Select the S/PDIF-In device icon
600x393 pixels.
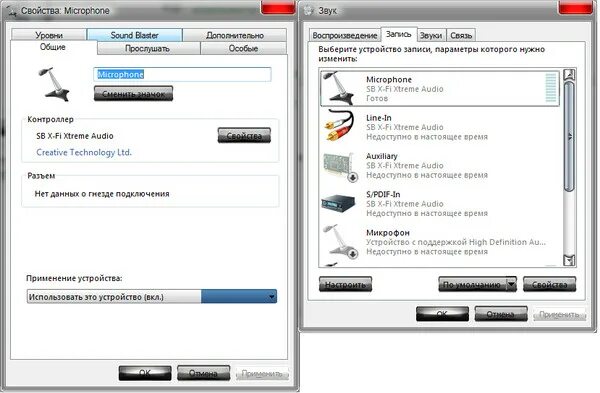(338, 203)
